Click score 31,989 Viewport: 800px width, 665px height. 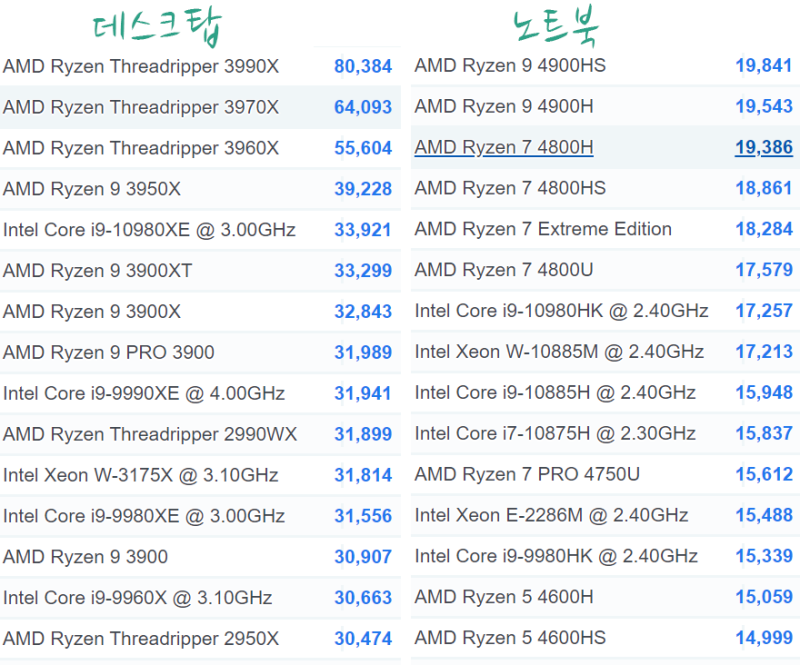[x=363, y=352]
